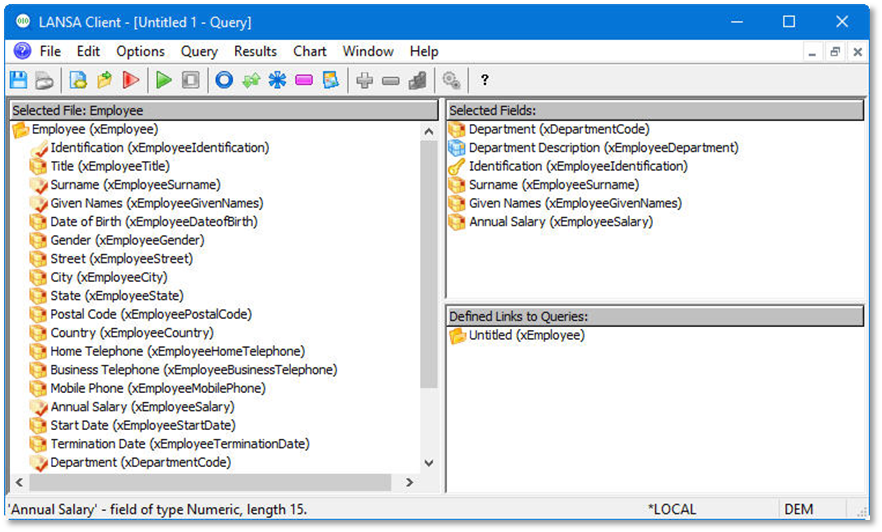
Task: Click the gray gears toolbar icon
Action: click(x=451, y=80)
